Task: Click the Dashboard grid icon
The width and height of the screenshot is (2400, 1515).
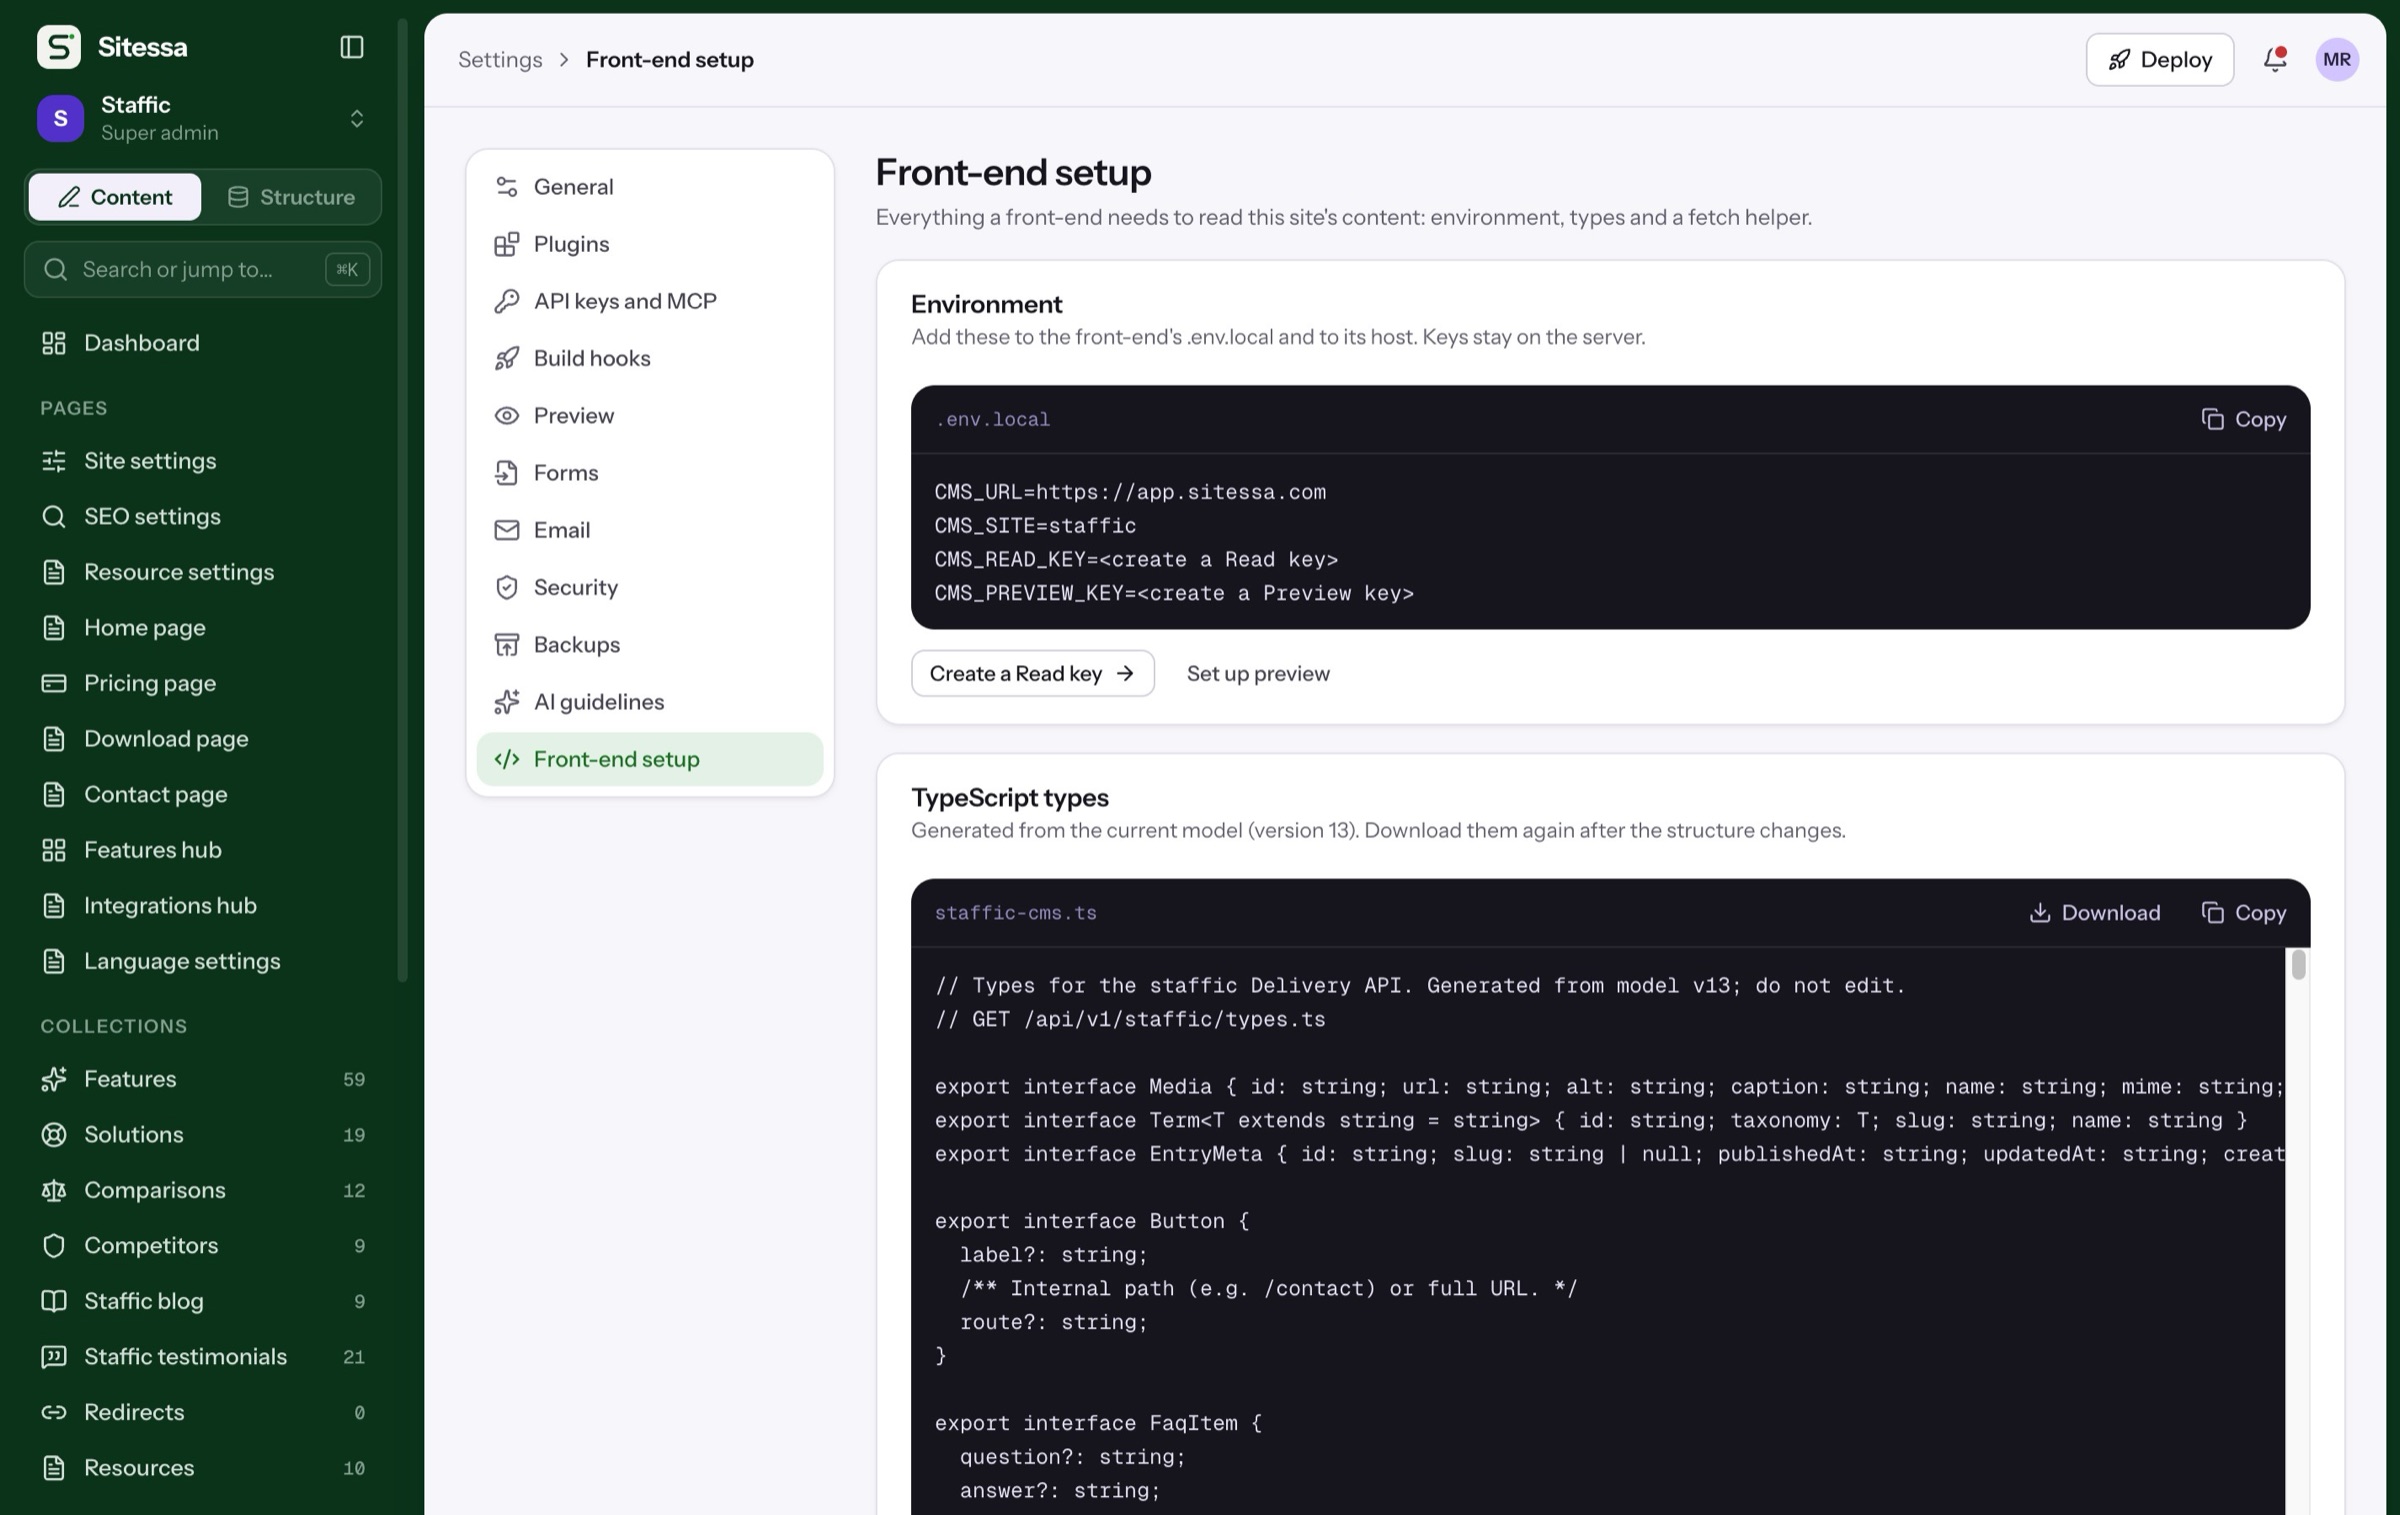Action: pyautogui.click(x=54, y=343)
